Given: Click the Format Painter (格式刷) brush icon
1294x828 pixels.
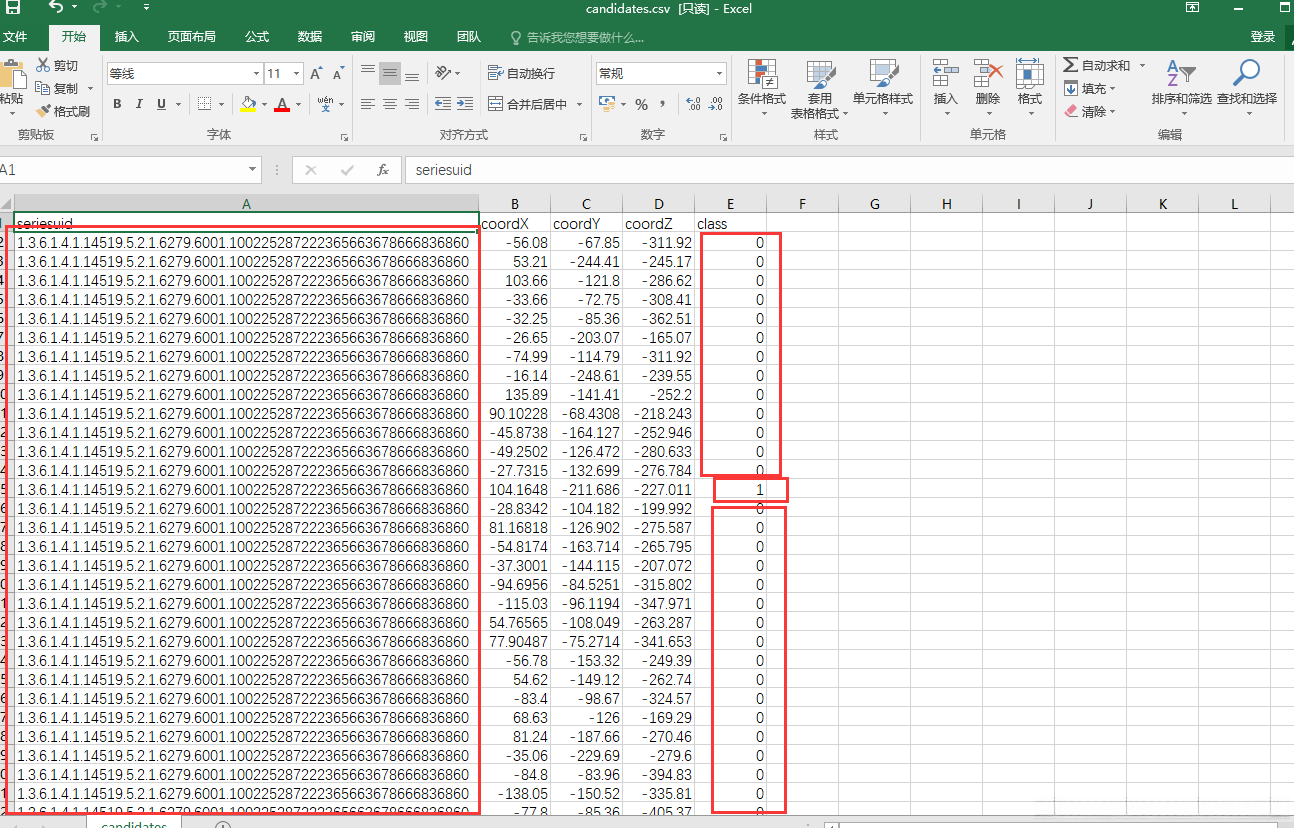Looking at the screenshot, I should coord(44,112).
